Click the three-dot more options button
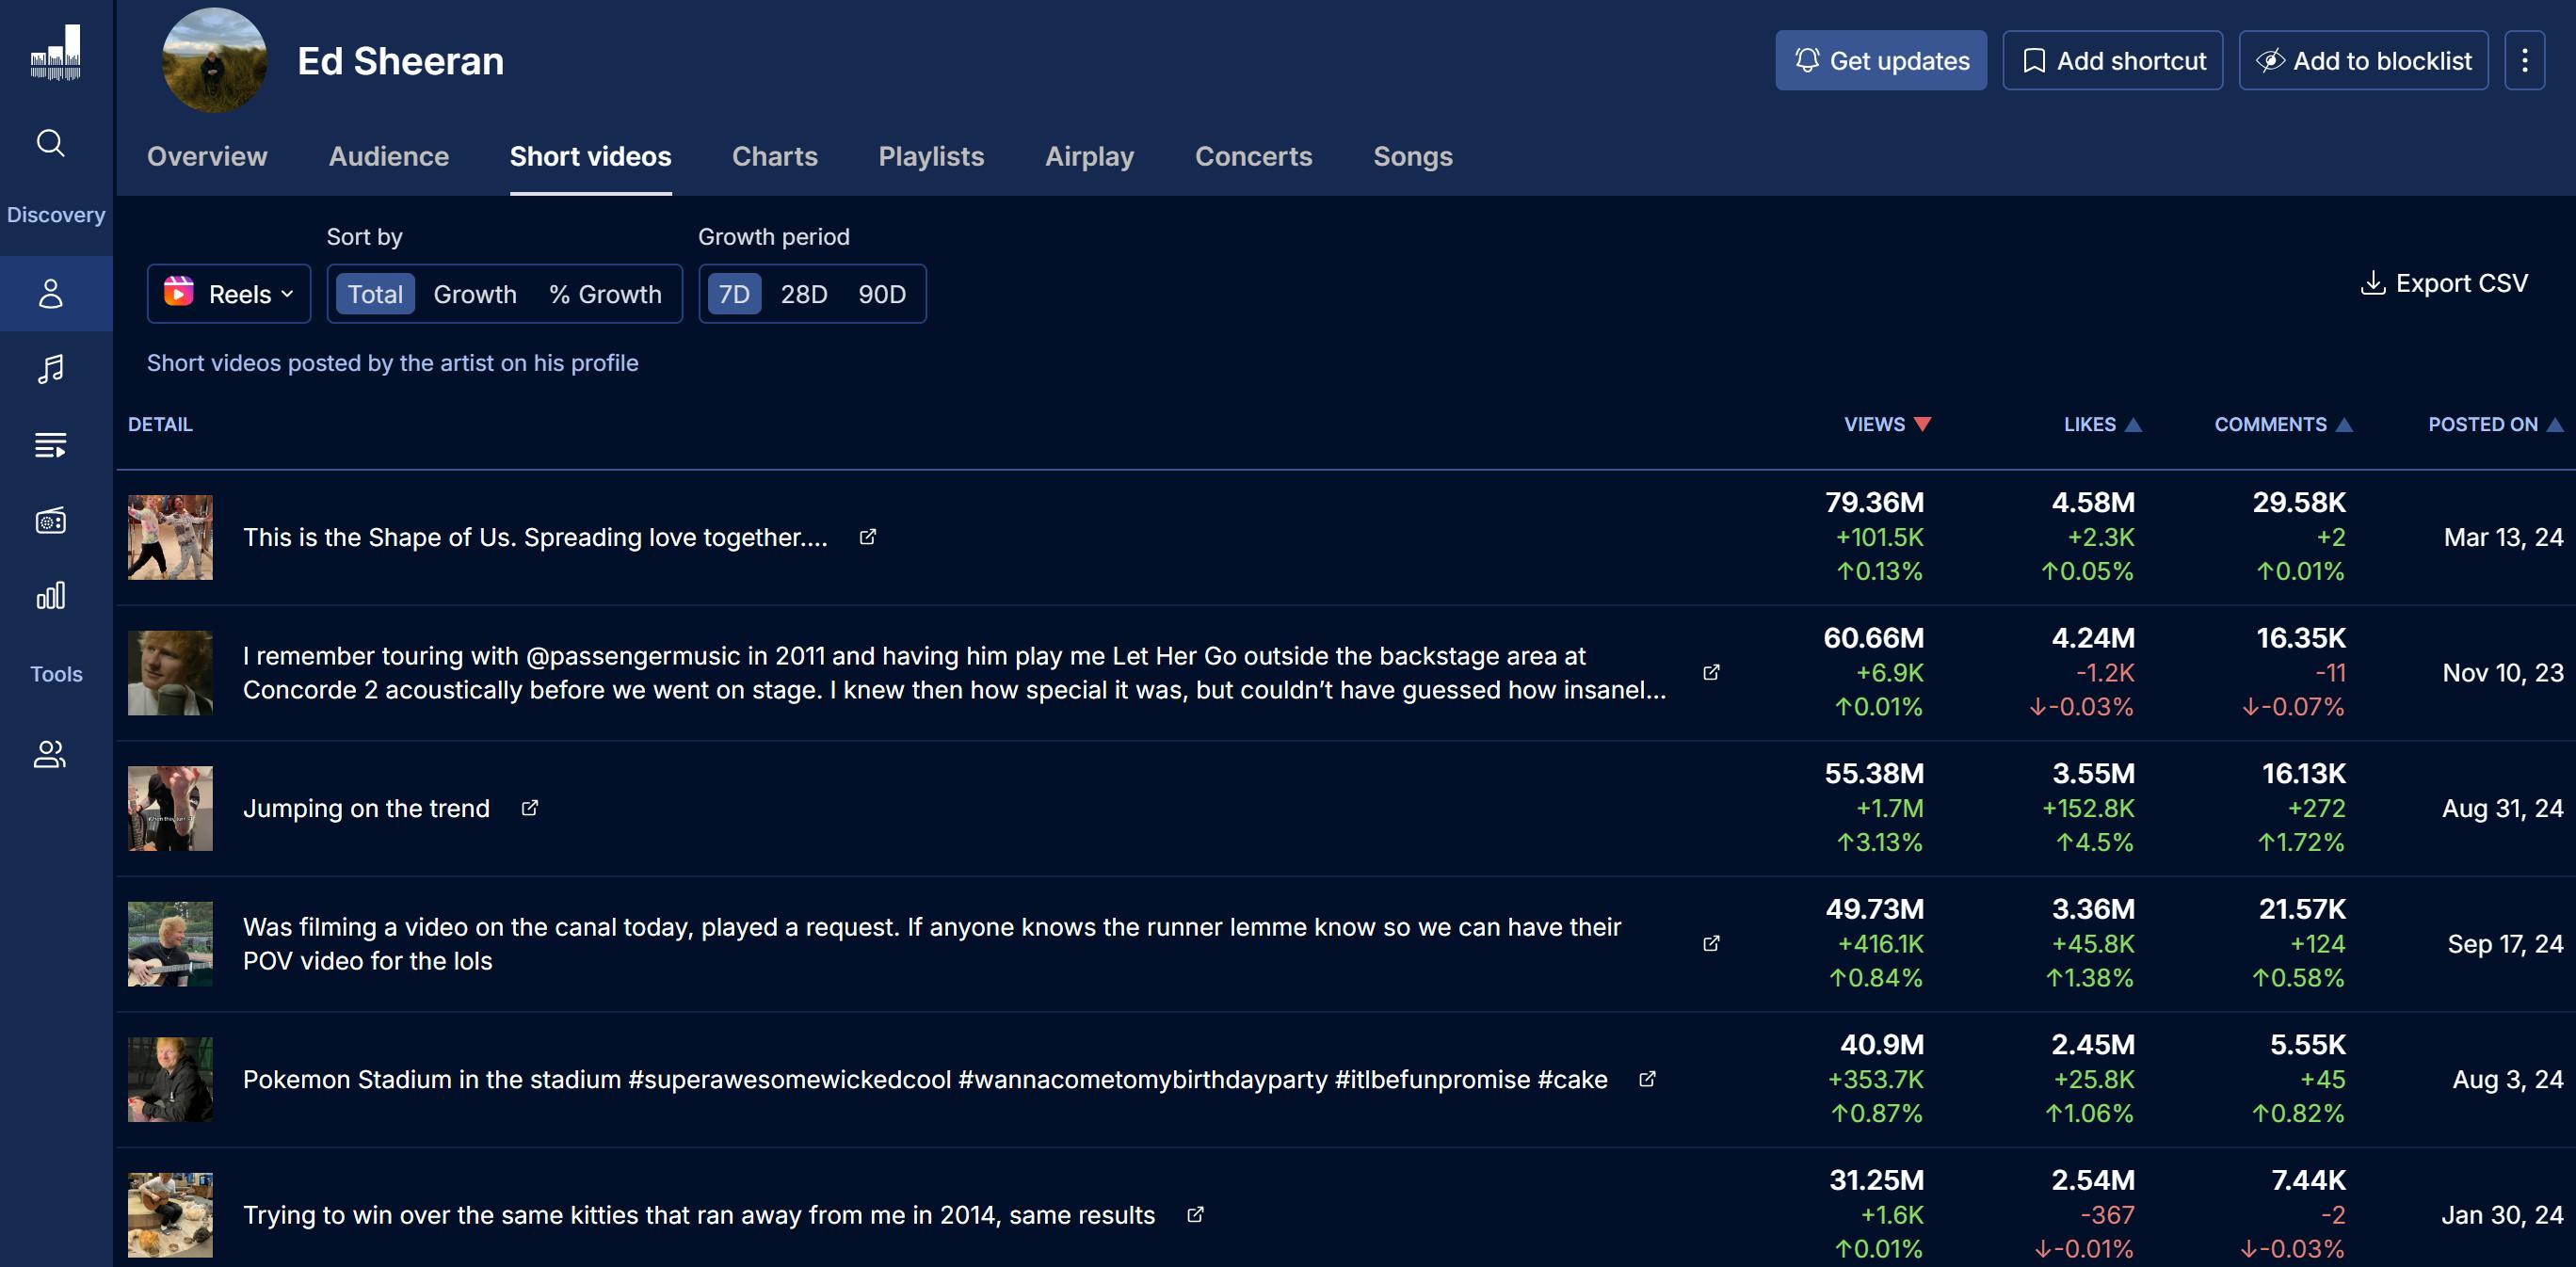Viewport: 2576px width, 1267px height. tap(2524, 61)
